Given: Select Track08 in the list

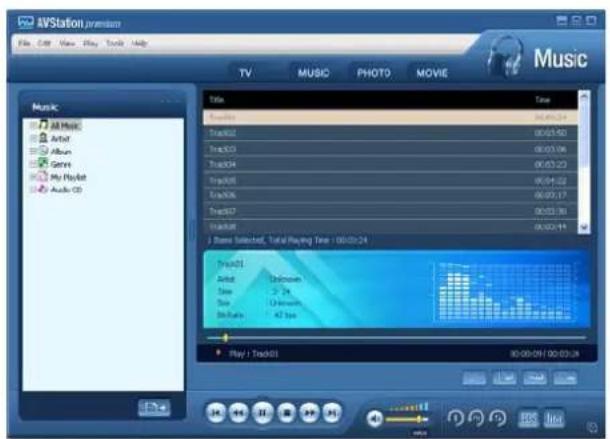Looking at the screenshot, I should tap(390, 226).
